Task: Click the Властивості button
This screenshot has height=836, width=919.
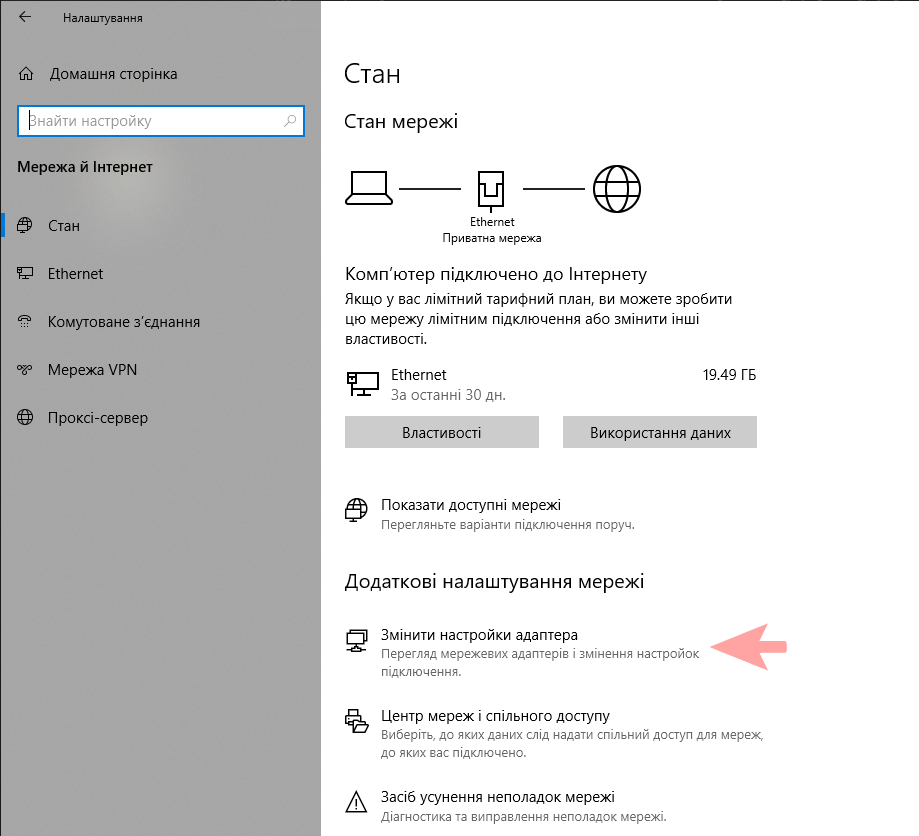Action: 441,431
